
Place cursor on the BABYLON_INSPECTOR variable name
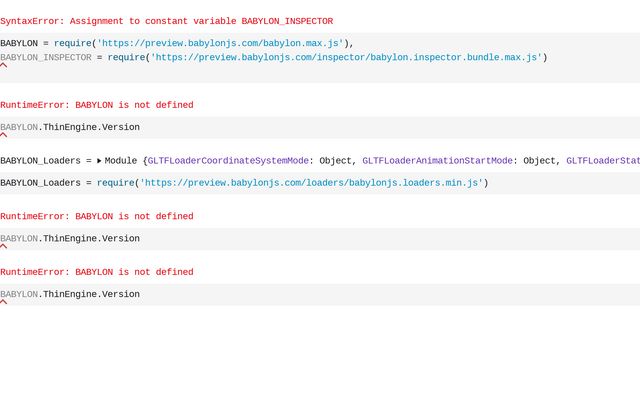pyautogui.click(x=45, y=58)
